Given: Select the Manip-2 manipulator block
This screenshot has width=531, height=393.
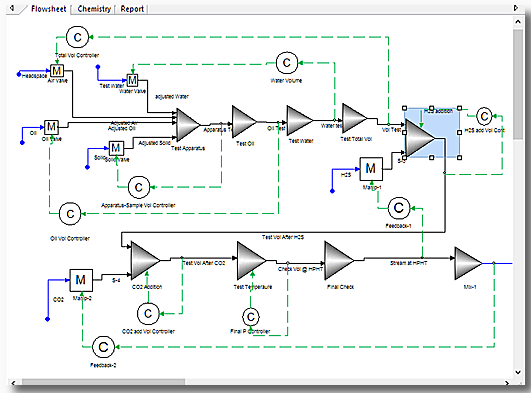Looking at the screenshot, I should click(81, 280).
